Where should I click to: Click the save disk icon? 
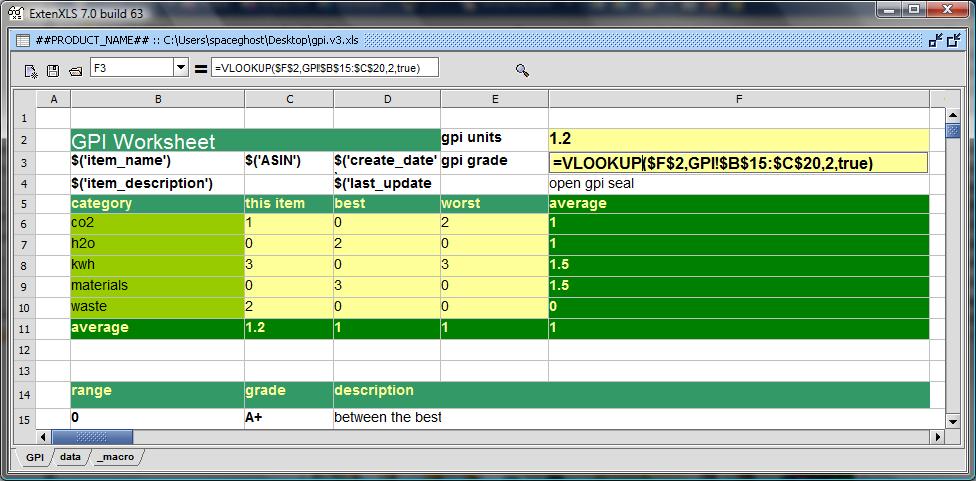point(53,71)
